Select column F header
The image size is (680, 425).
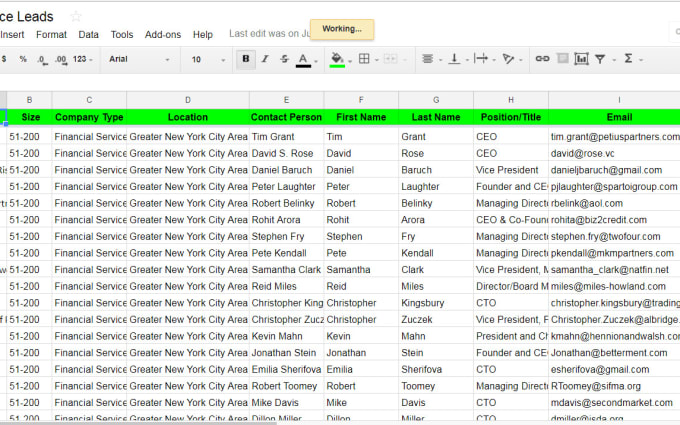pos(361,100)
